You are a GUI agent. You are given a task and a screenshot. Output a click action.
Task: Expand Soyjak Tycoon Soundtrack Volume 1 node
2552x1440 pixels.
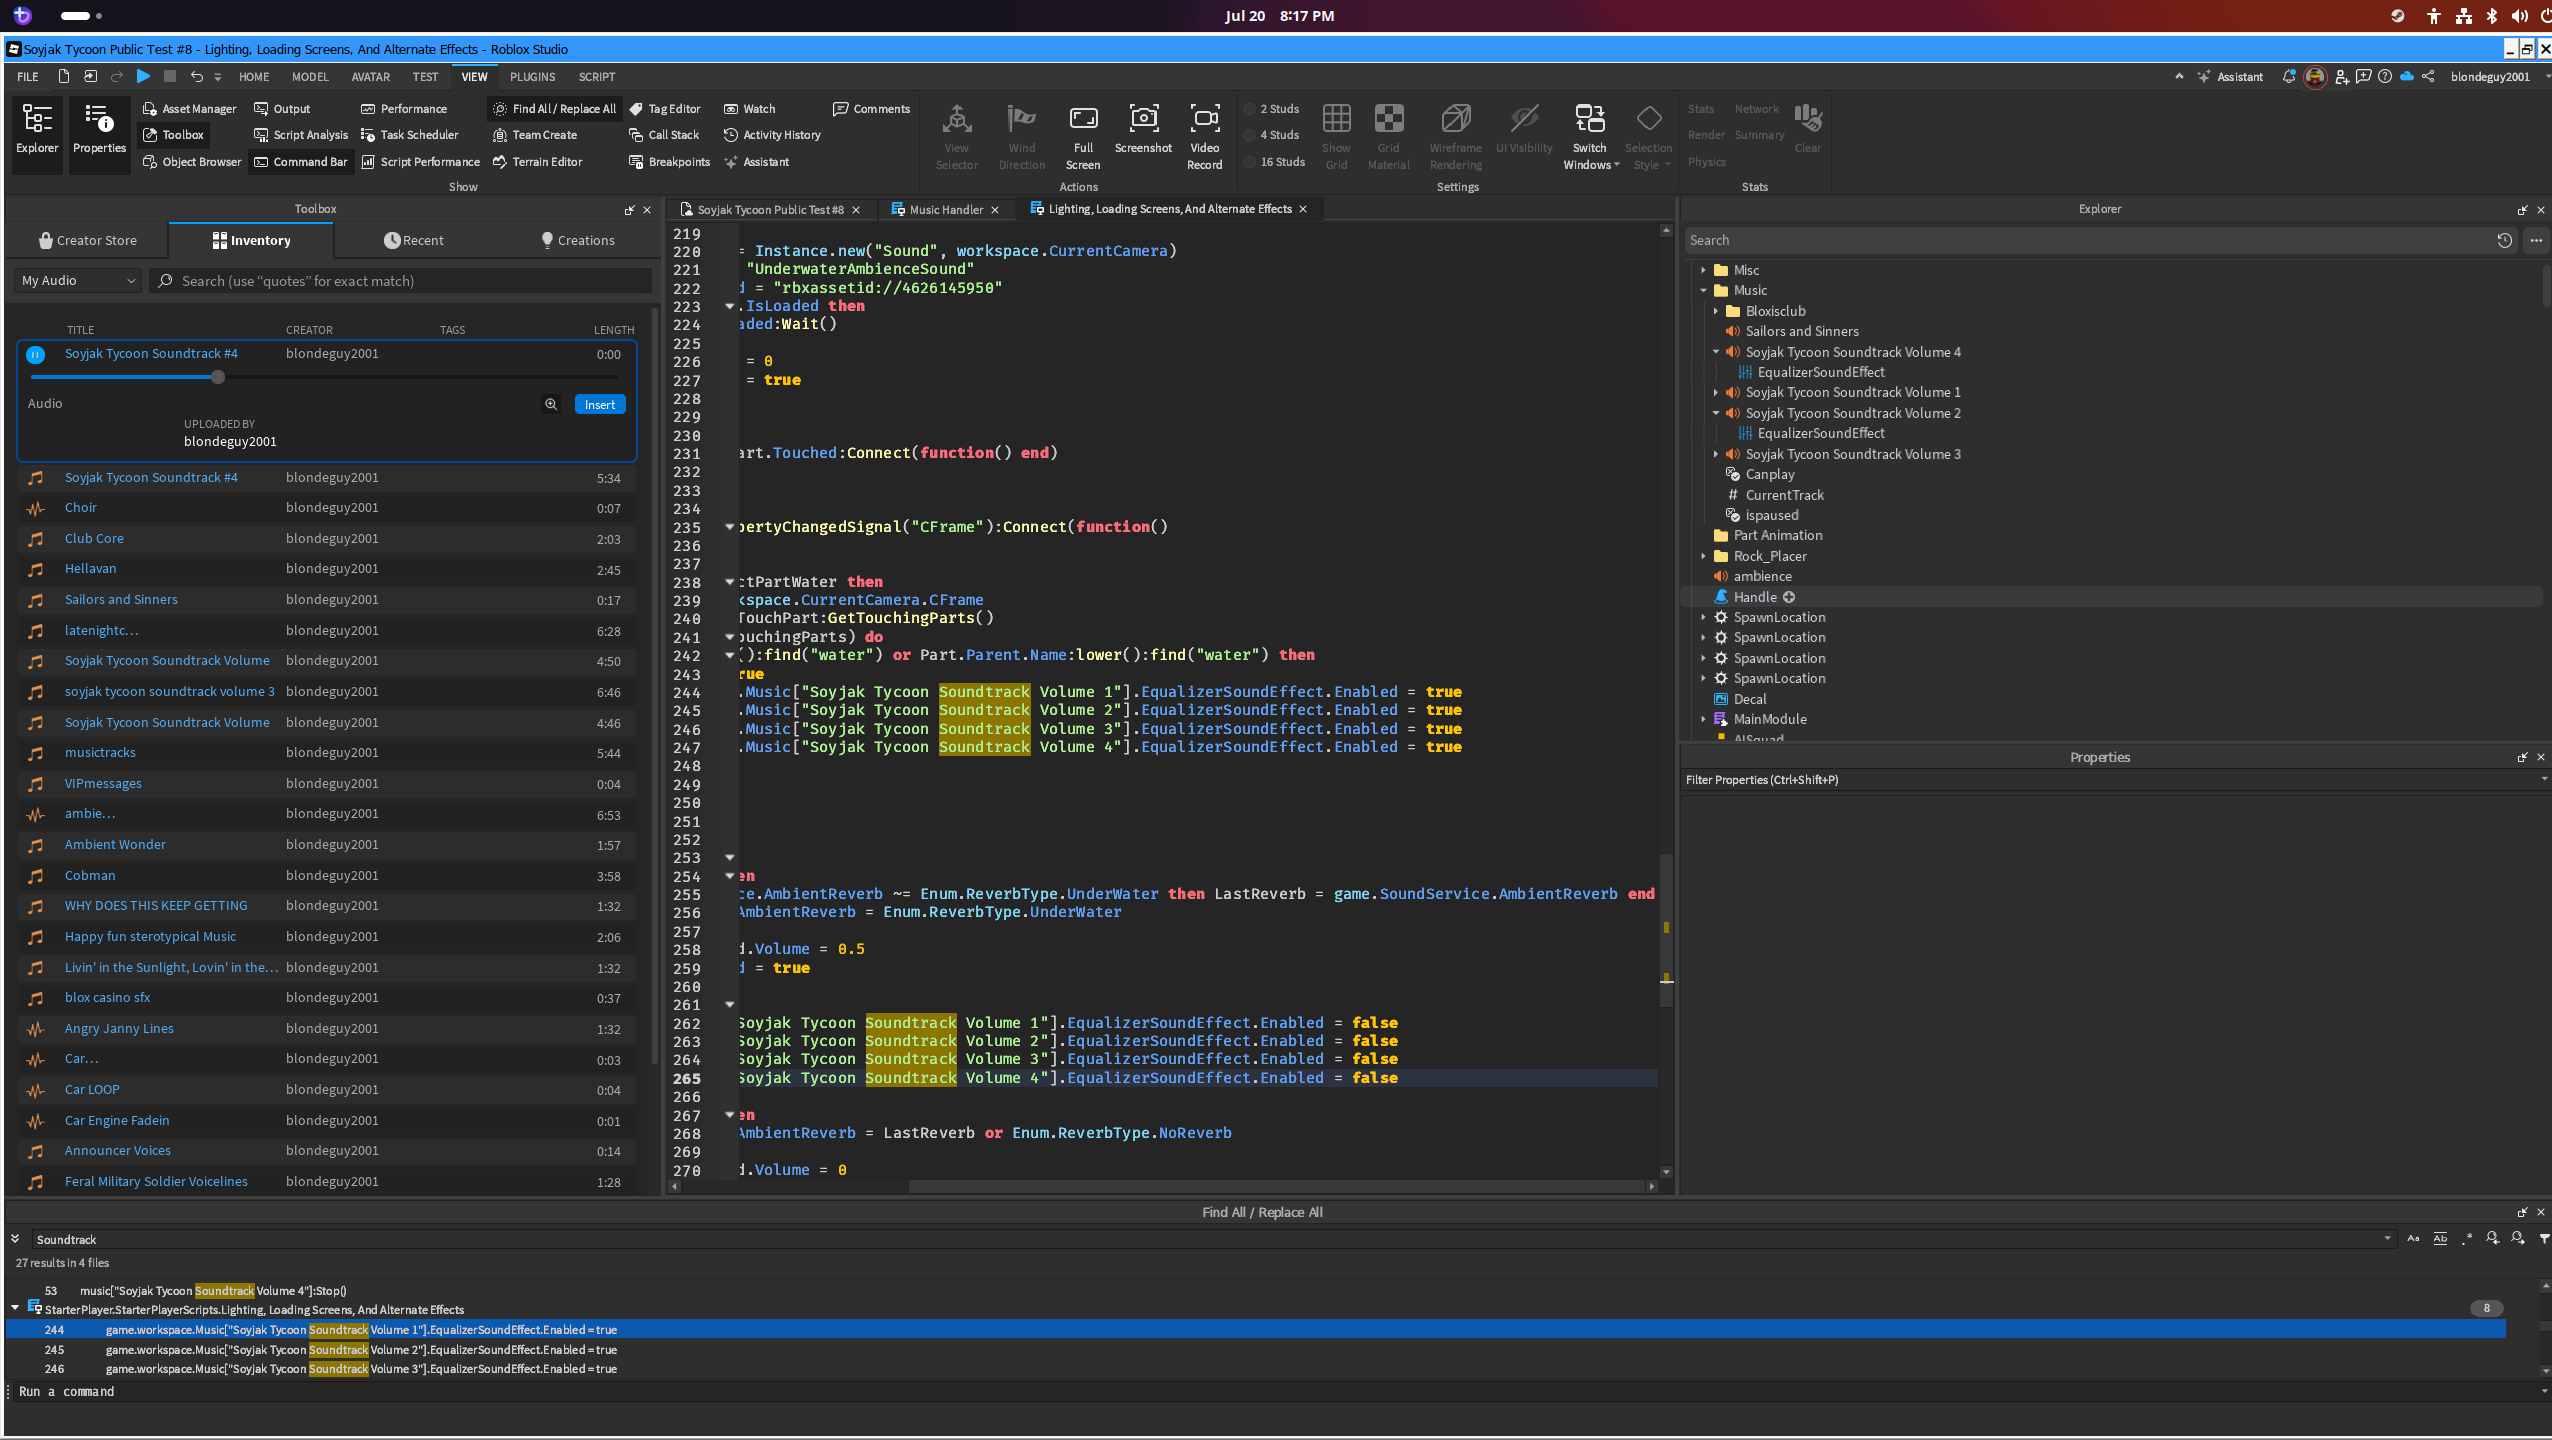pos(1715,393)
